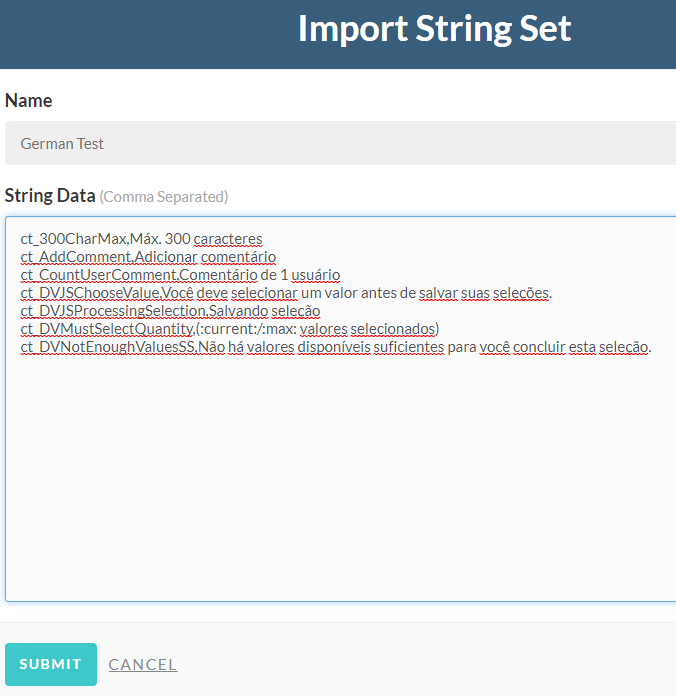Screen dimensions: 676x696
Task: Place cursor on the ct_DVNotEnoughValuesSS key
Action: 107,347
